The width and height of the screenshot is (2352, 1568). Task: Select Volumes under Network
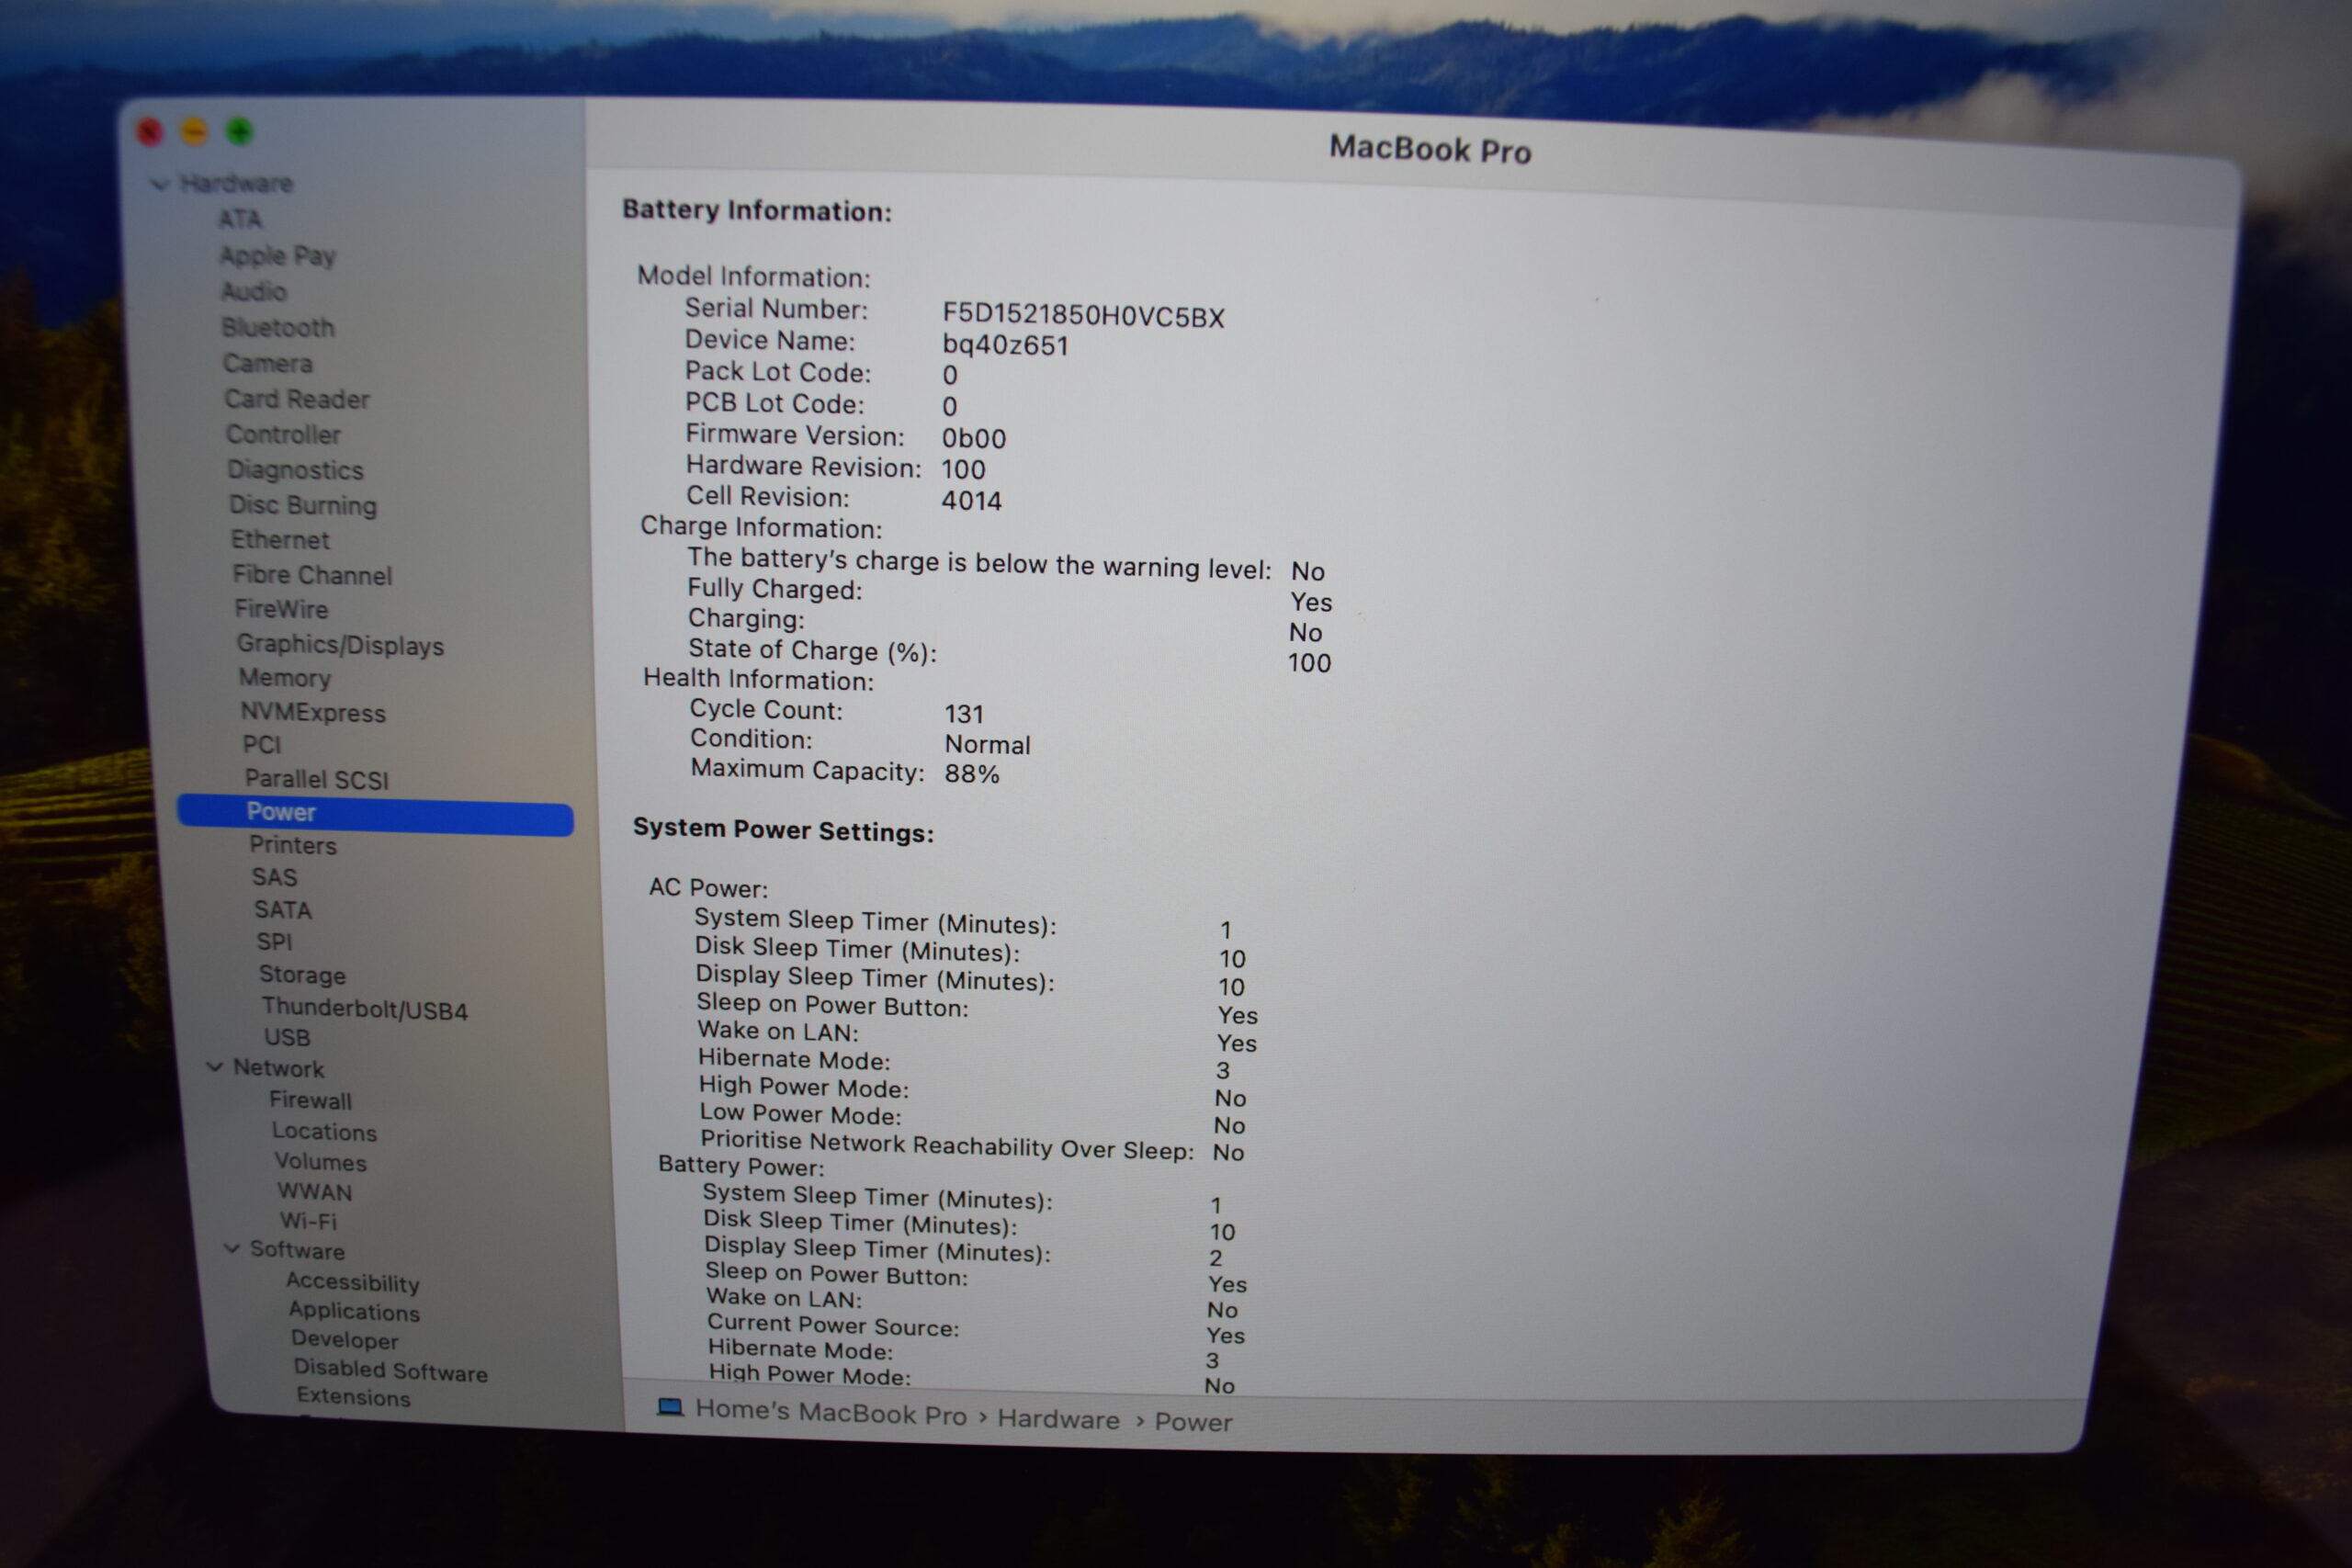320,1161
